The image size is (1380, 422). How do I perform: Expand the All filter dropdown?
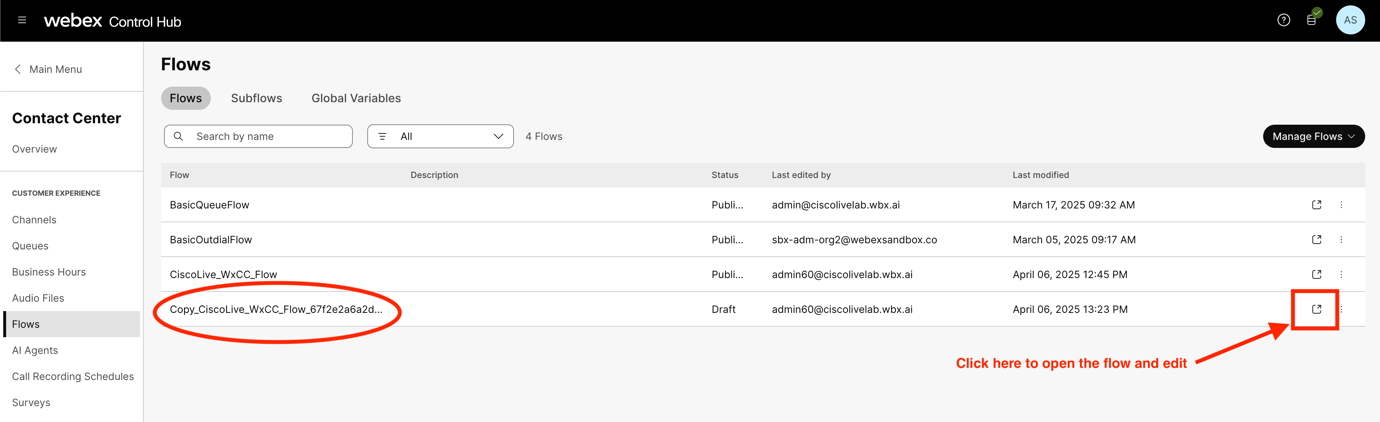point(440,136)
